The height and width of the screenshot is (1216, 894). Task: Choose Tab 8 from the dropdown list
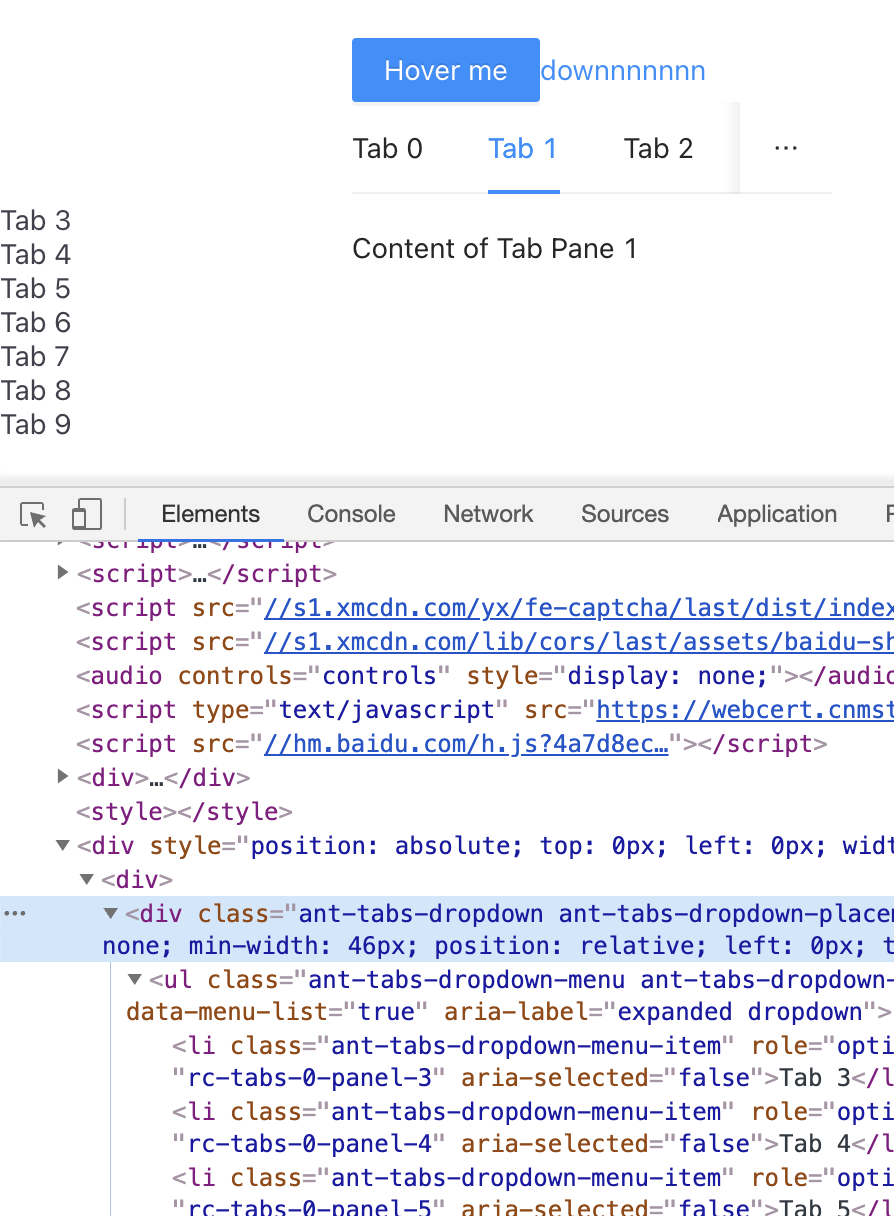click(36, 391)
